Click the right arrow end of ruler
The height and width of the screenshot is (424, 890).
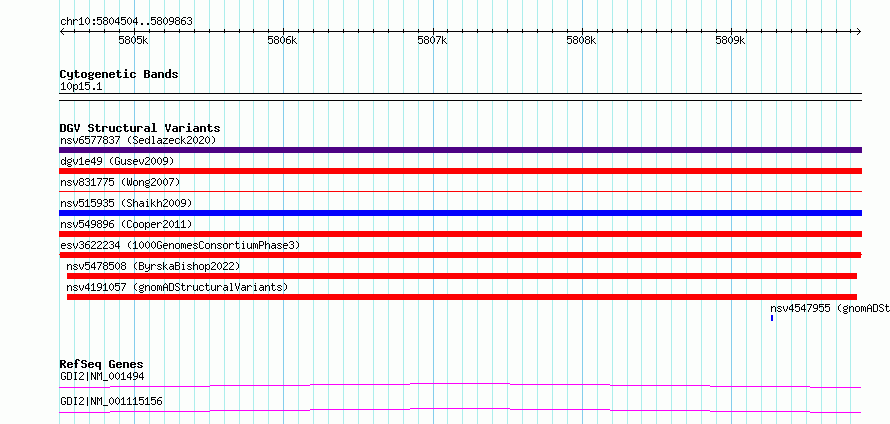(859, 32)
